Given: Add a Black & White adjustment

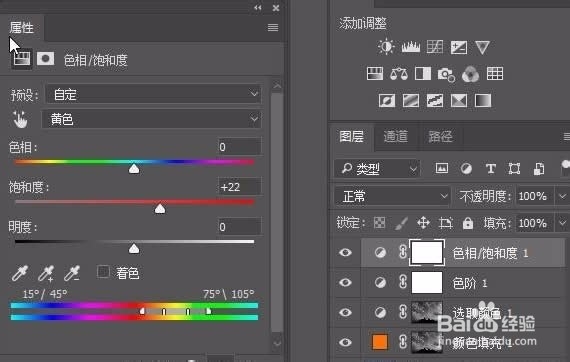Looking at the screenshot, I should click(423, 74).
